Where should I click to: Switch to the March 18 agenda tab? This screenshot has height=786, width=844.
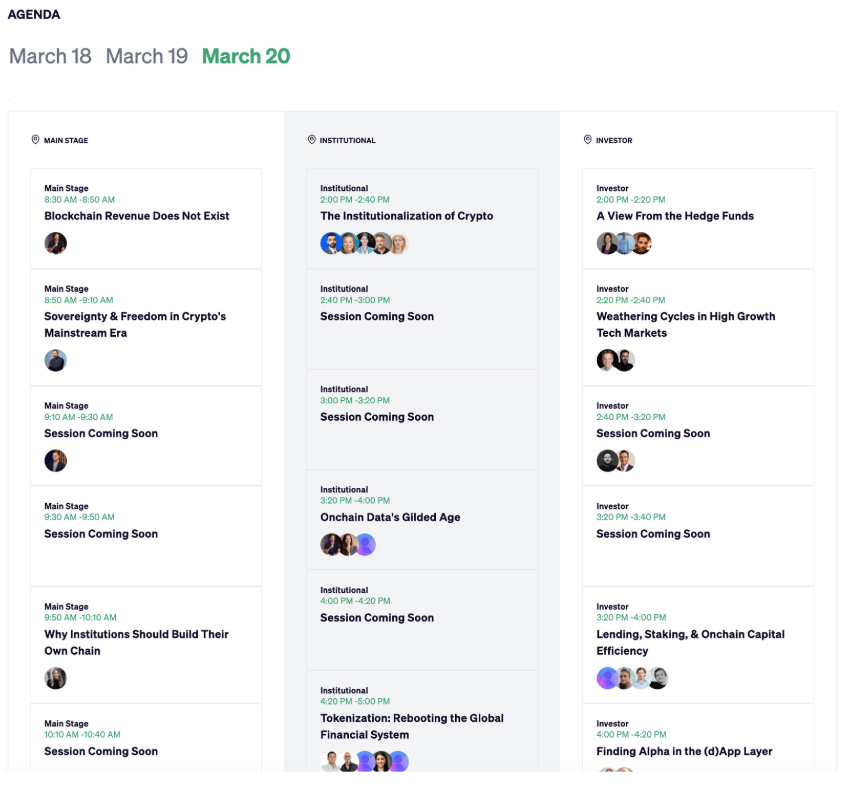point(50,56)
